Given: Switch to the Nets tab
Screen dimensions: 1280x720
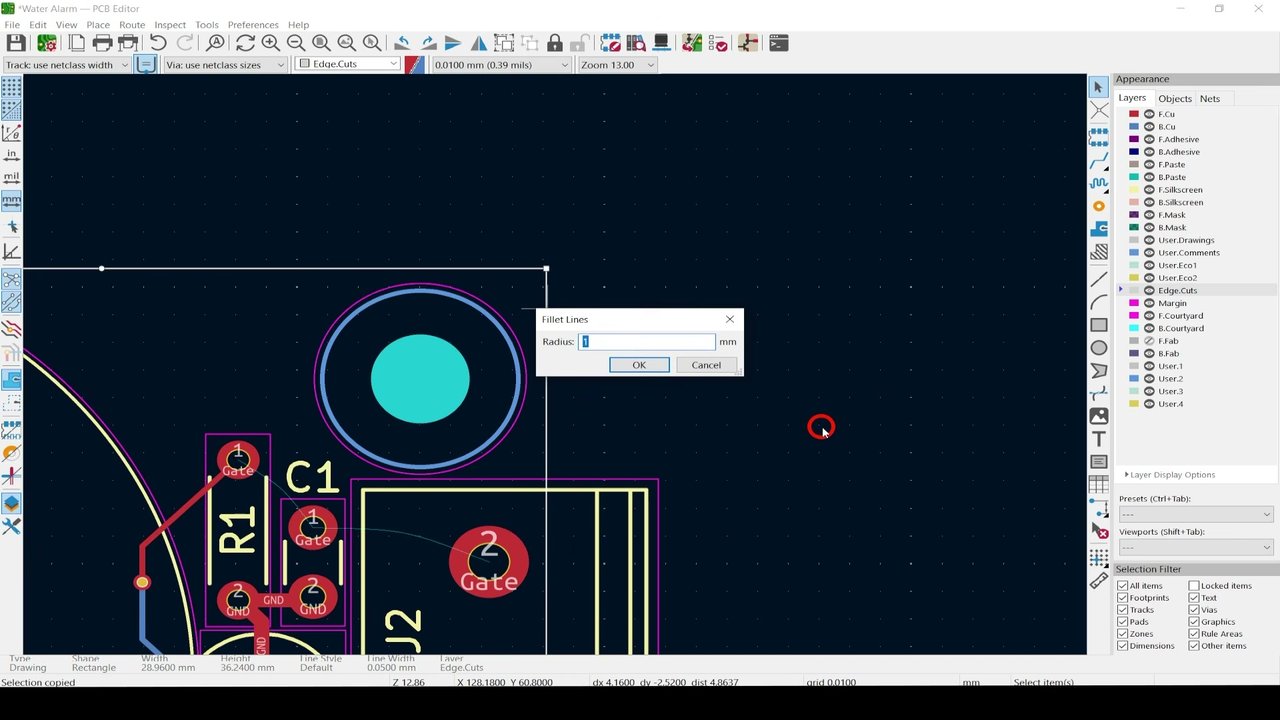Looking at the screenshot, I should click(1210, 99).
